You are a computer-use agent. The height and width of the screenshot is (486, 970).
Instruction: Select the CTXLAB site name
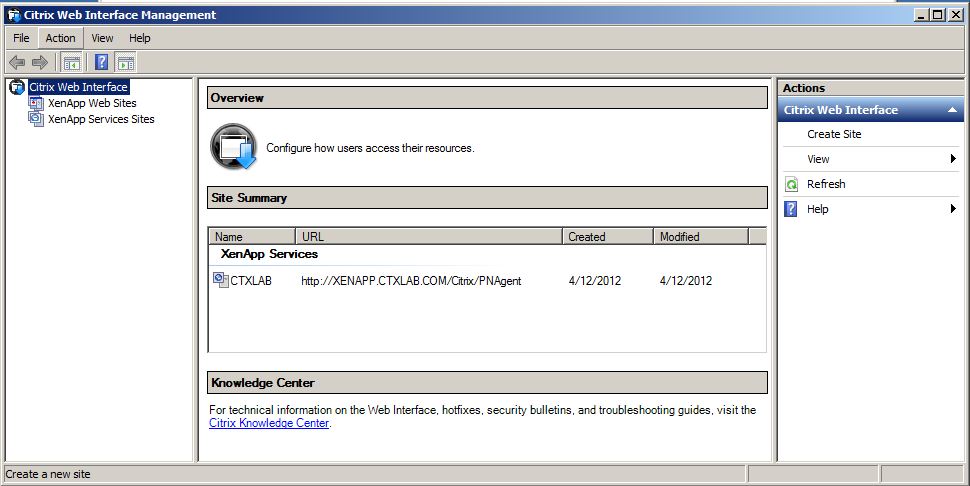pyautogui.click(x=251, y=281)
